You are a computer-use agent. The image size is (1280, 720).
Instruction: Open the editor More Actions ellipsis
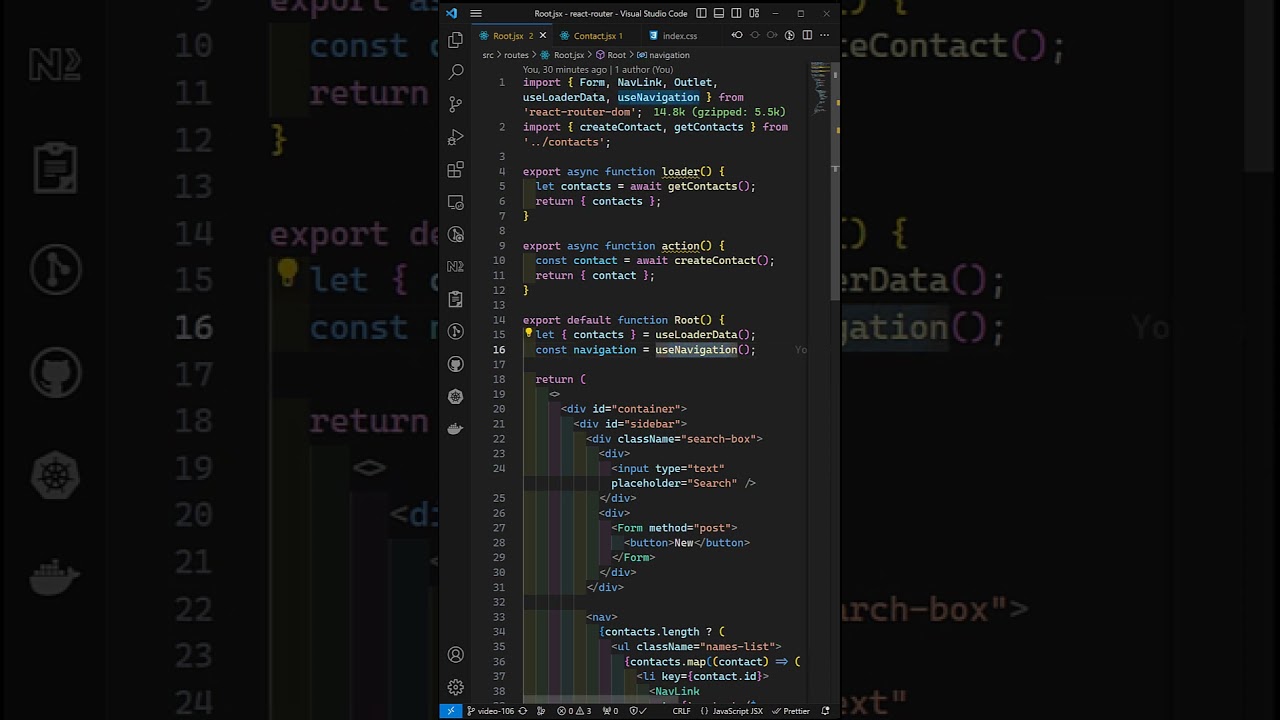tap(824, 35)
